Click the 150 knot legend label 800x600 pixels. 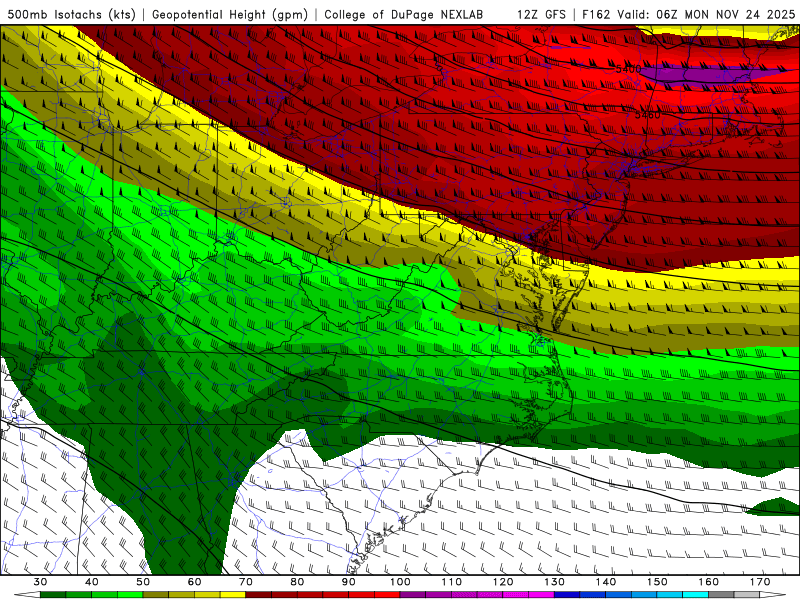point(657,582)
